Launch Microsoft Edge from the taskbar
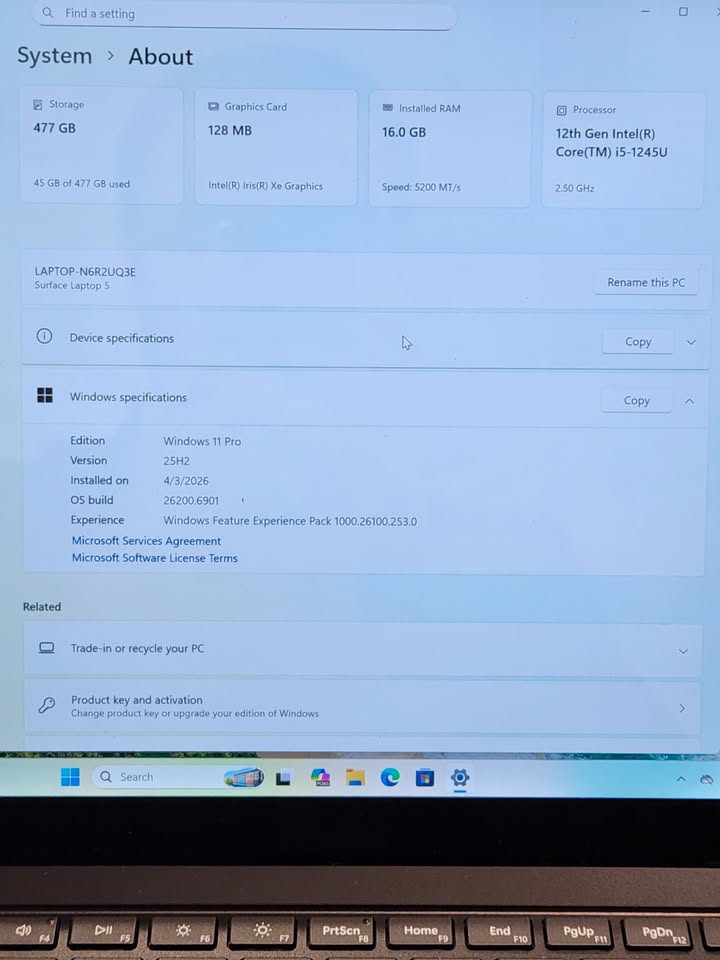720x960 pixels. pyautogui.click(x=390, y=778)
